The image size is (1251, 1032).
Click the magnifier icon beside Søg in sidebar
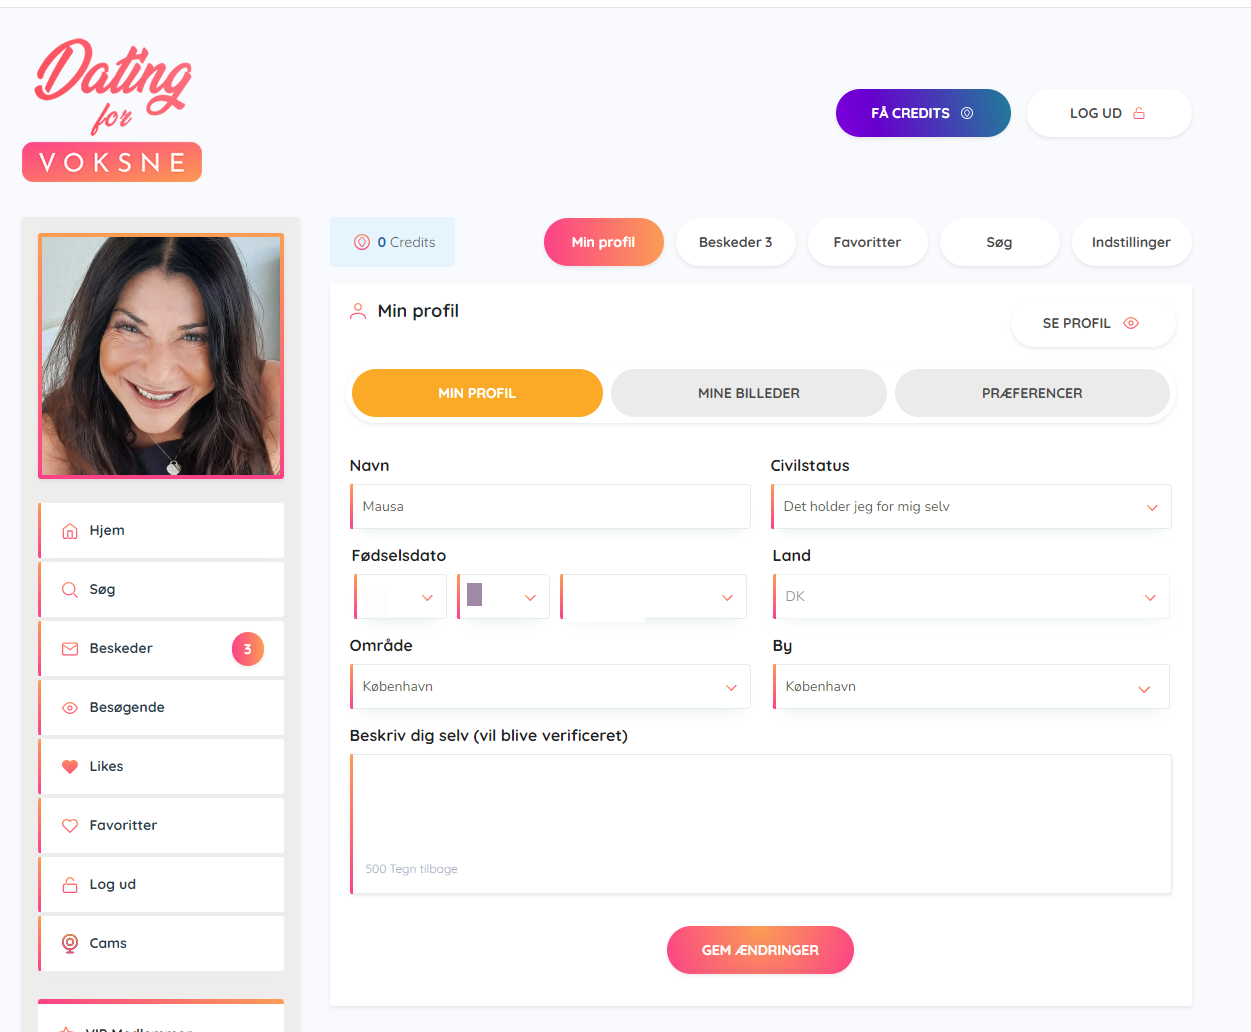[70, 590]
